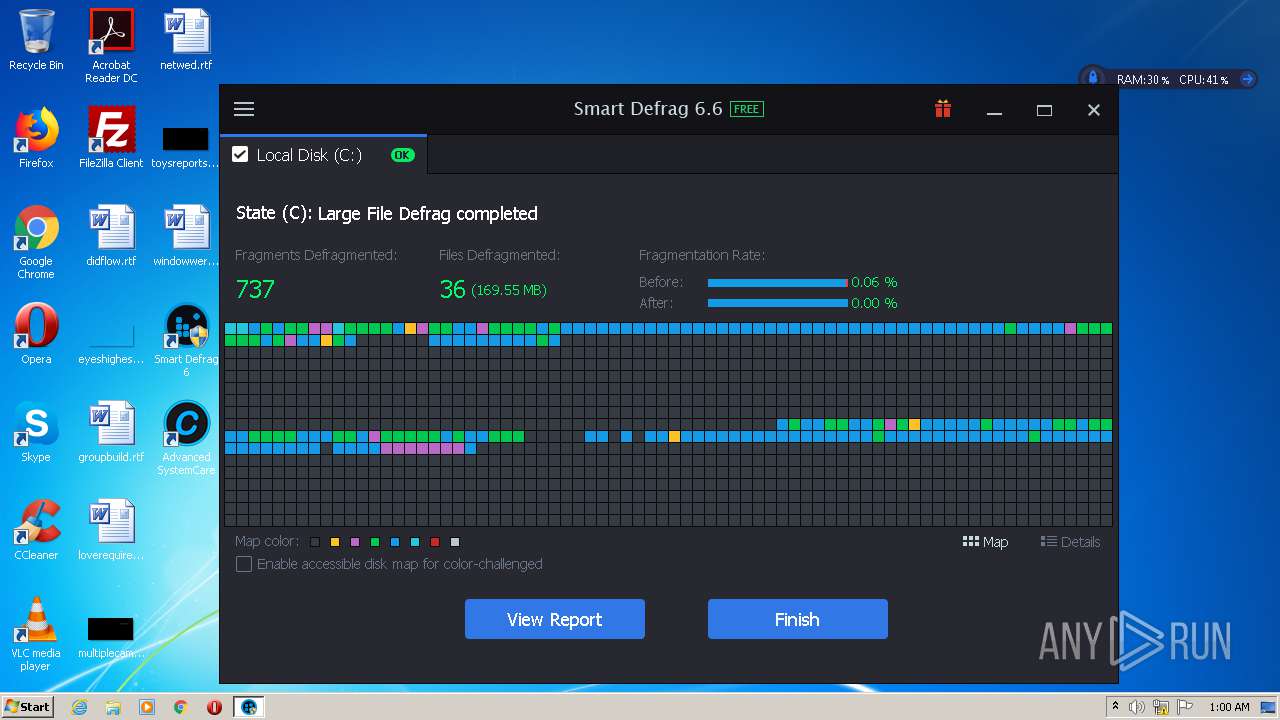Select the Advanced SystemCare desktop icon

[x=186, y=438]
